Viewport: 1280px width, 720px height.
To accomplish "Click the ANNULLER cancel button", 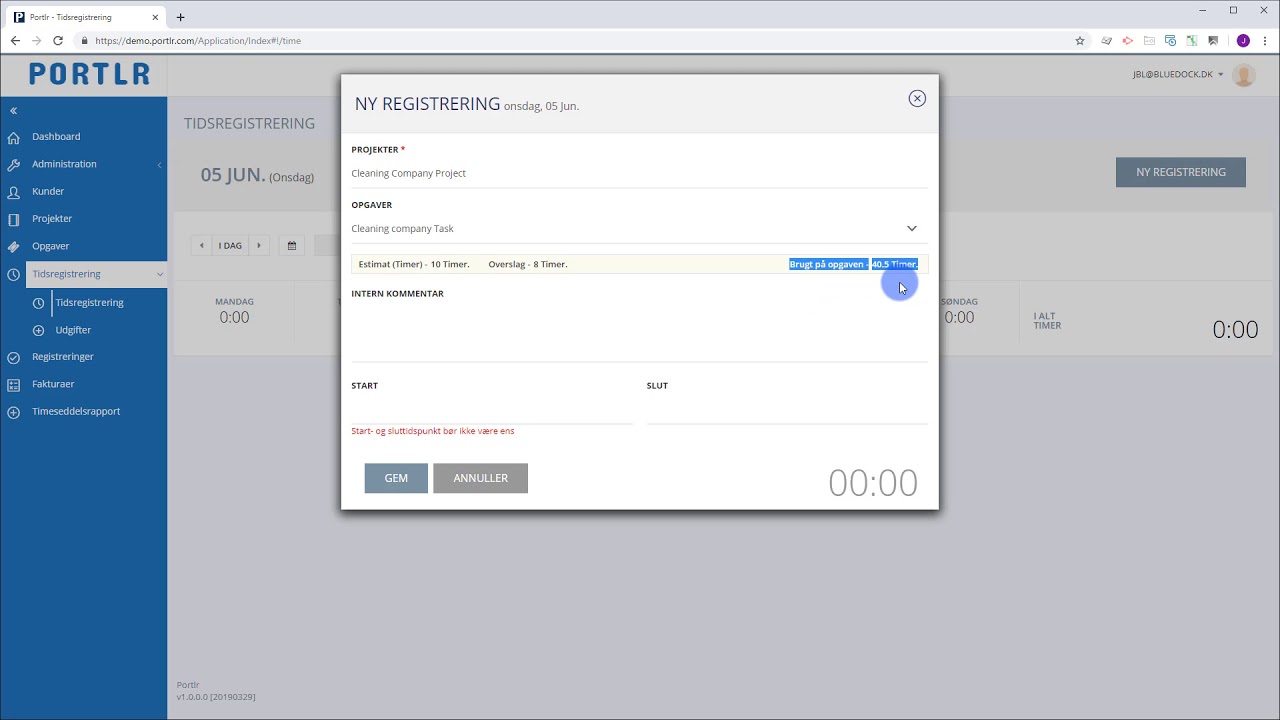I will pos(480,478).
